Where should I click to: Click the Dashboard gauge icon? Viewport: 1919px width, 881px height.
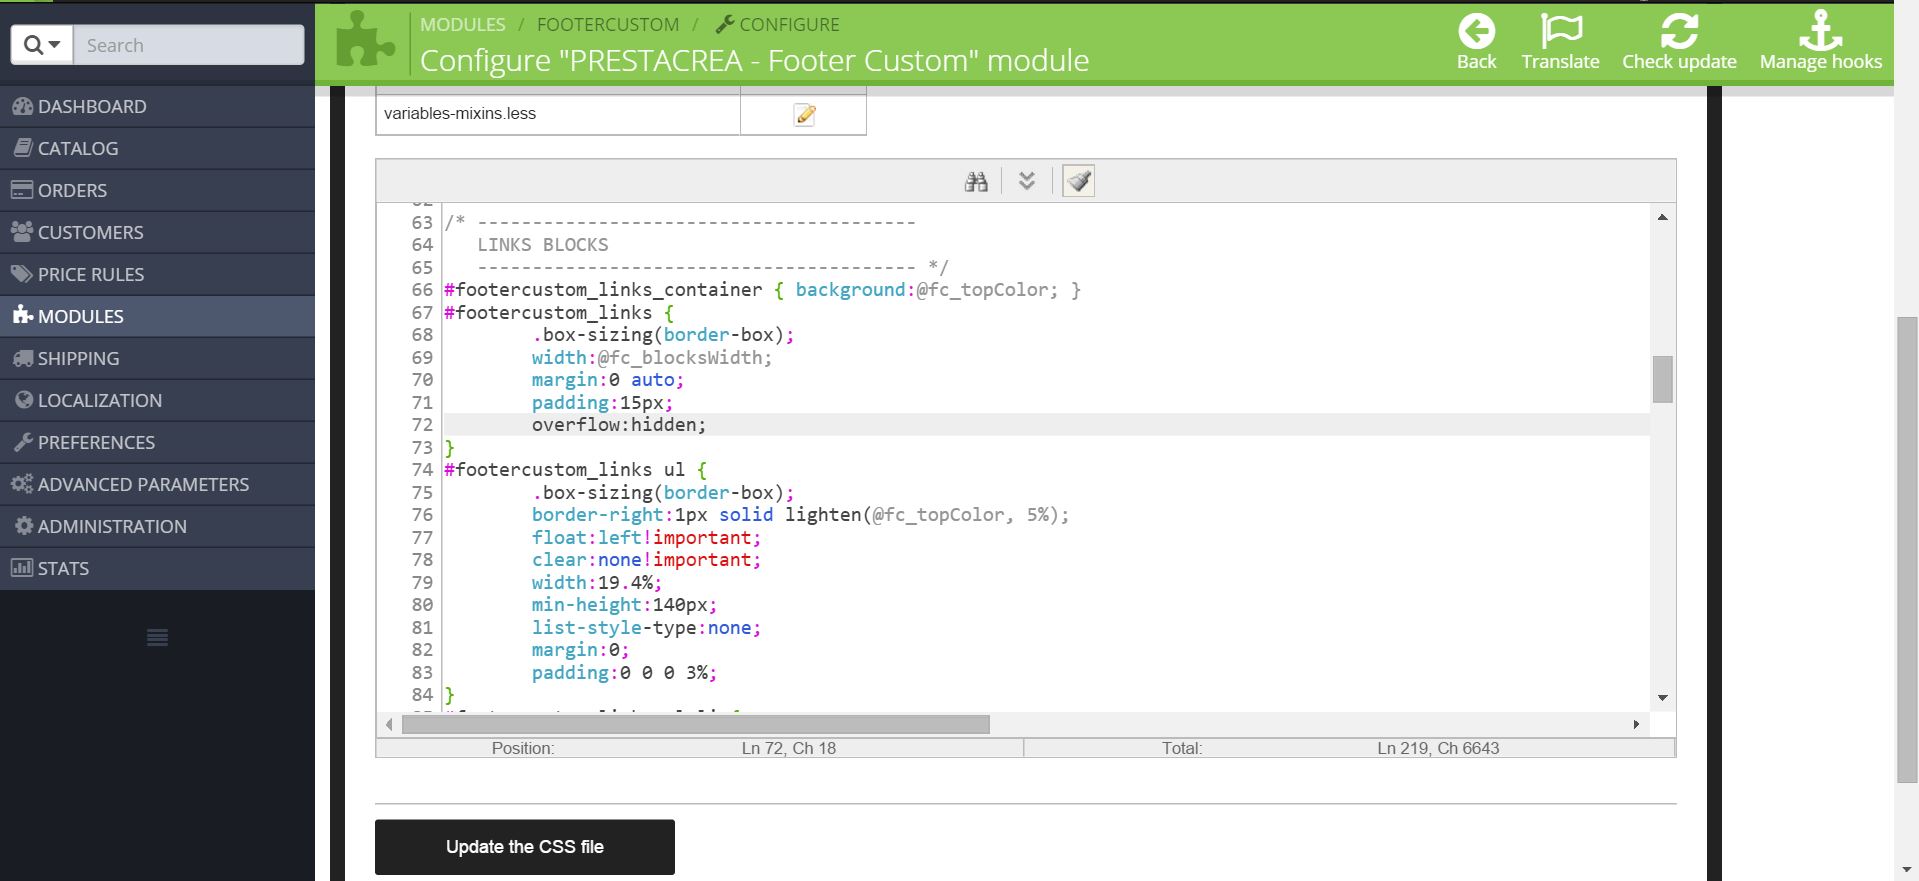22,106
